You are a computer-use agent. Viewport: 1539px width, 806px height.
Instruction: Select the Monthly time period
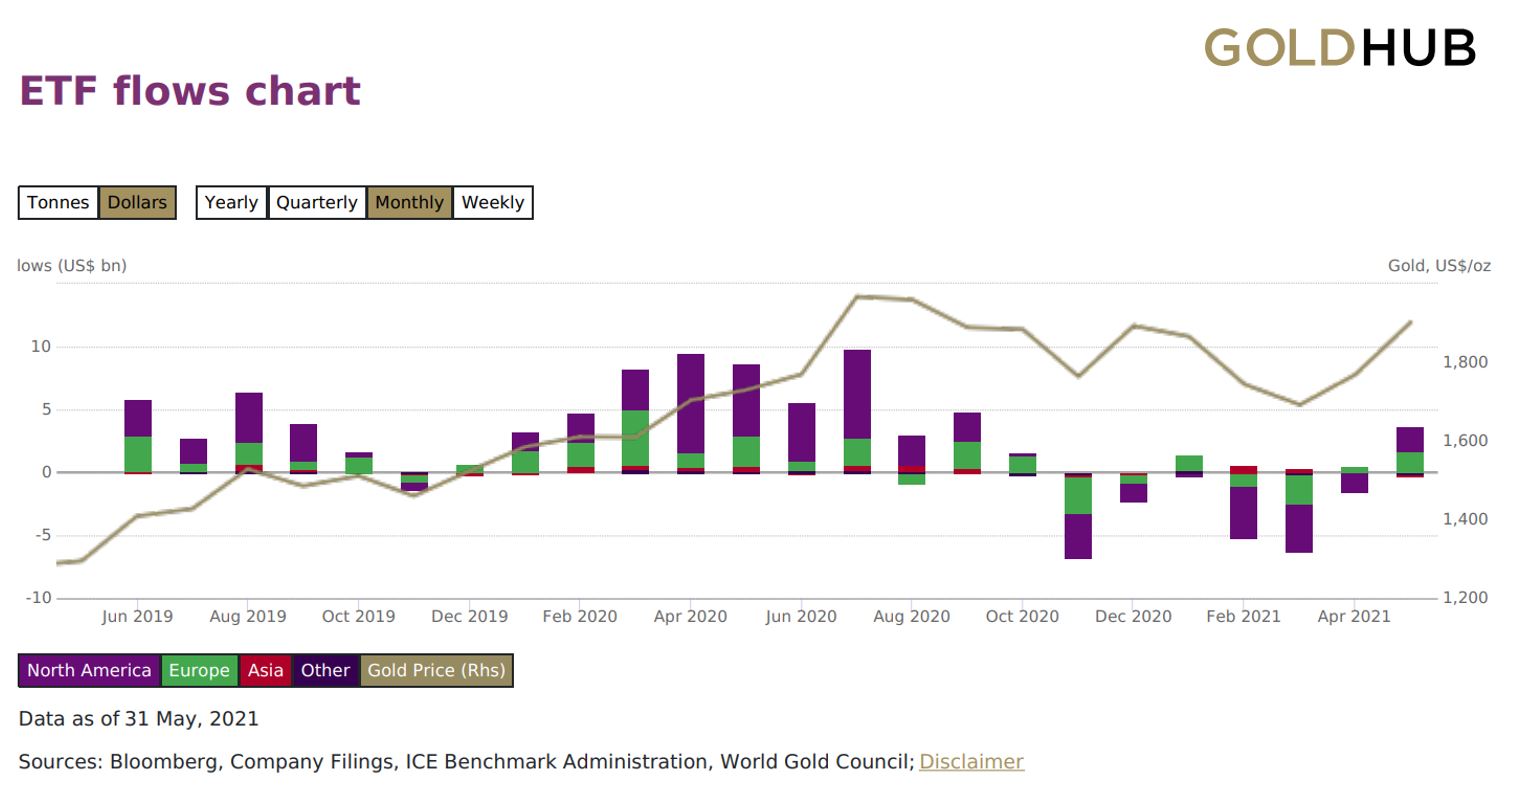(409, 203)
